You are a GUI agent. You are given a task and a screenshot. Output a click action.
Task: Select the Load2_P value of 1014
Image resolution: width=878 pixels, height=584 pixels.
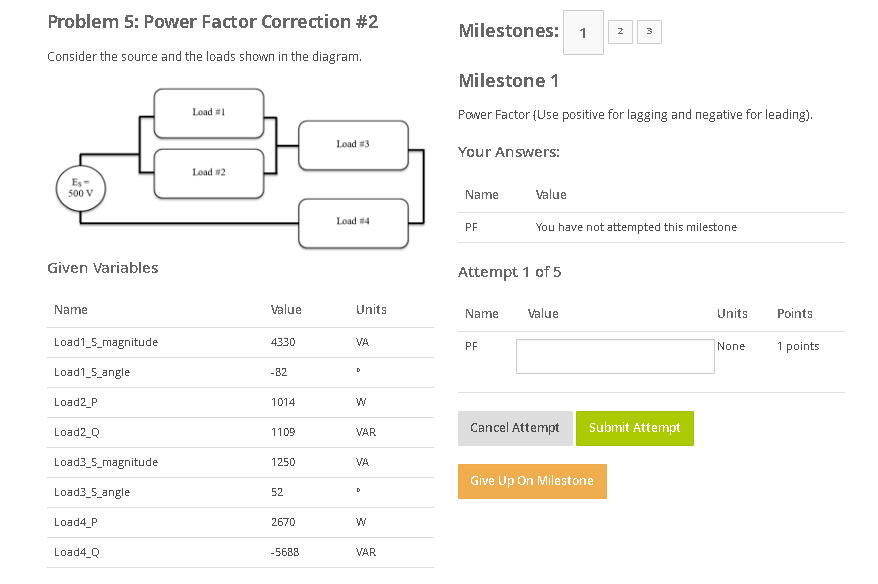pos(286,402)
